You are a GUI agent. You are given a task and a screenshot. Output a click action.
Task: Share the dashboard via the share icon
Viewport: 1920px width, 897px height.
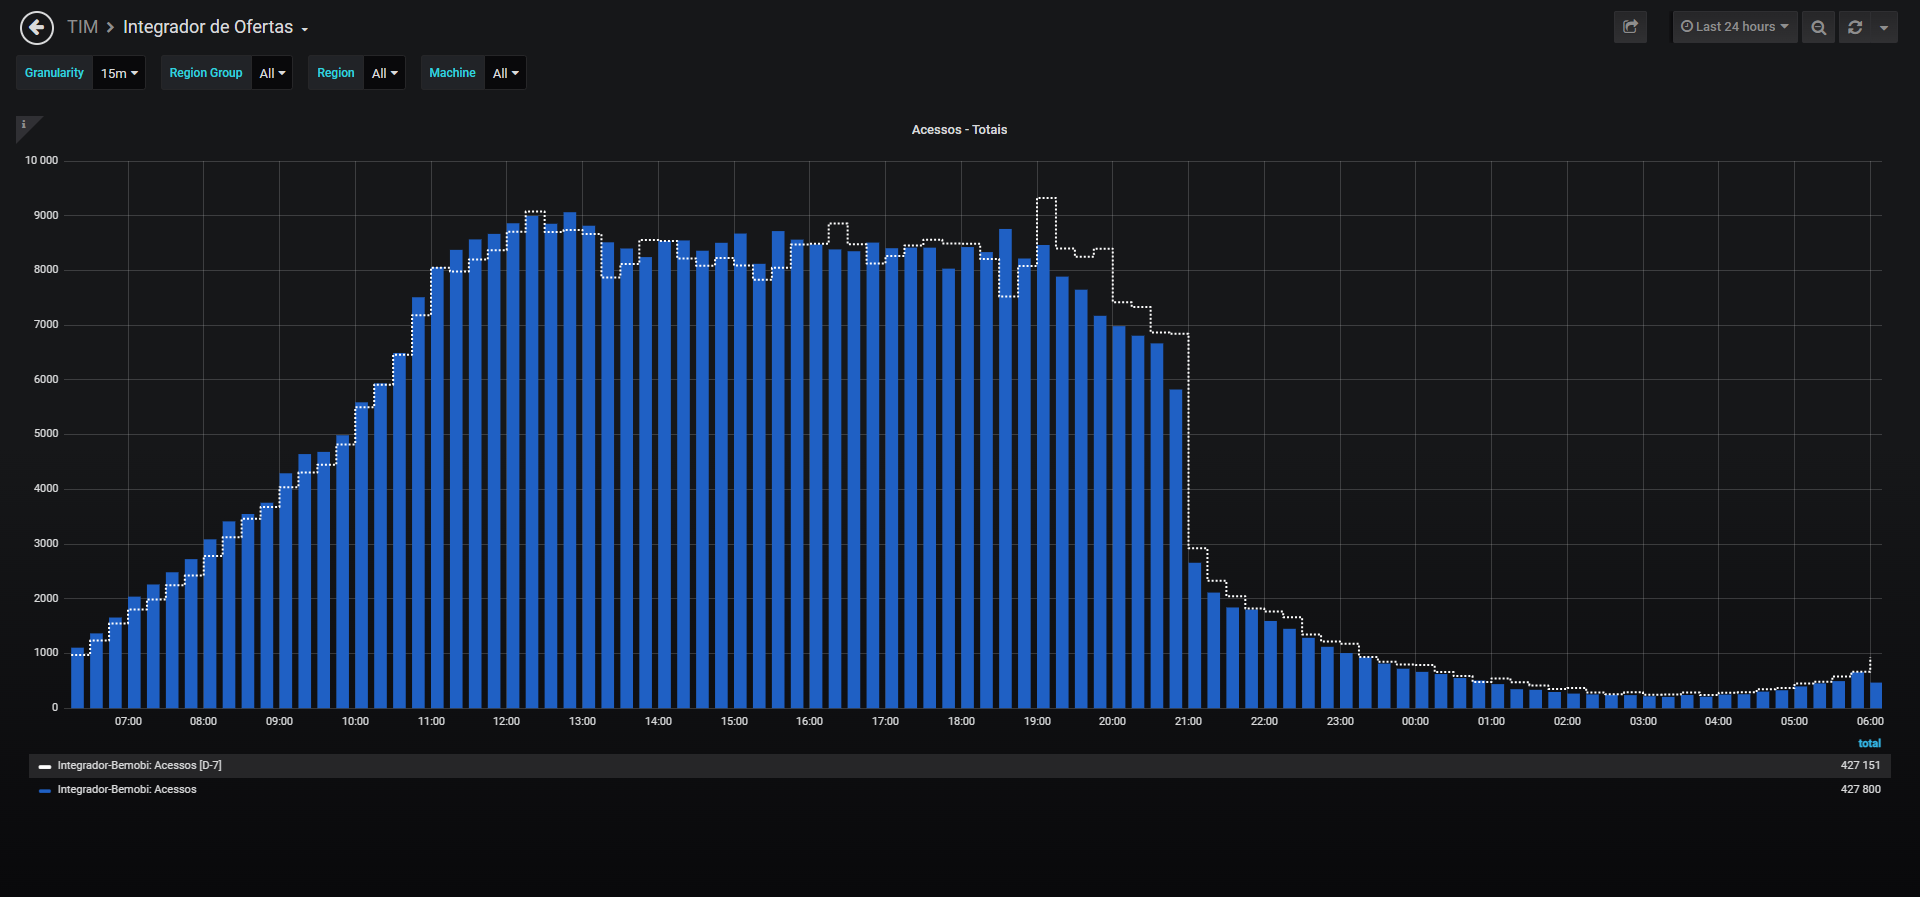click(x=1630, y=27)
